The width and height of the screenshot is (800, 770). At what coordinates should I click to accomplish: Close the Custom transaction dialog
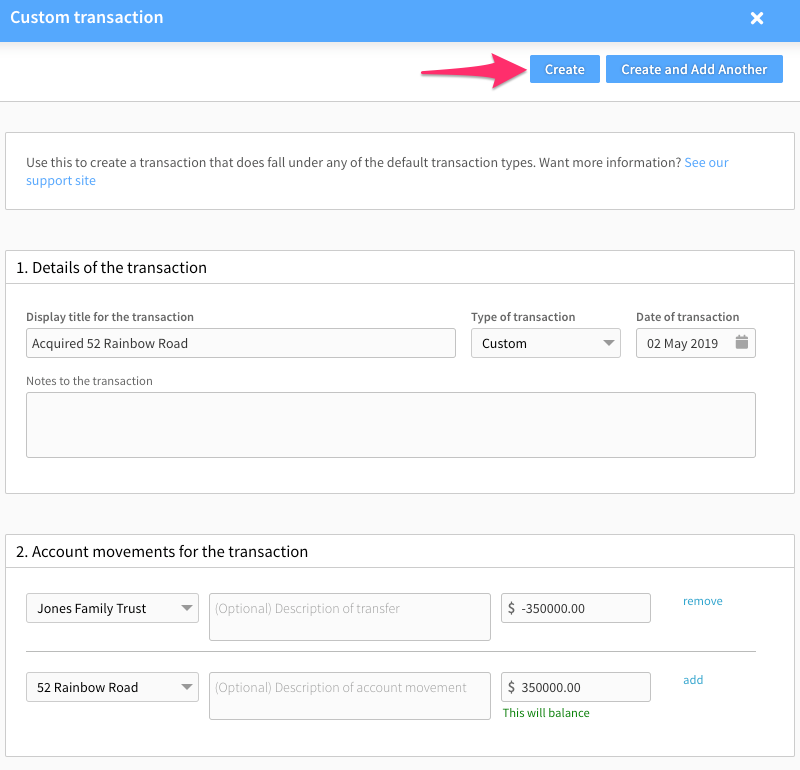[x=757, y=18]
